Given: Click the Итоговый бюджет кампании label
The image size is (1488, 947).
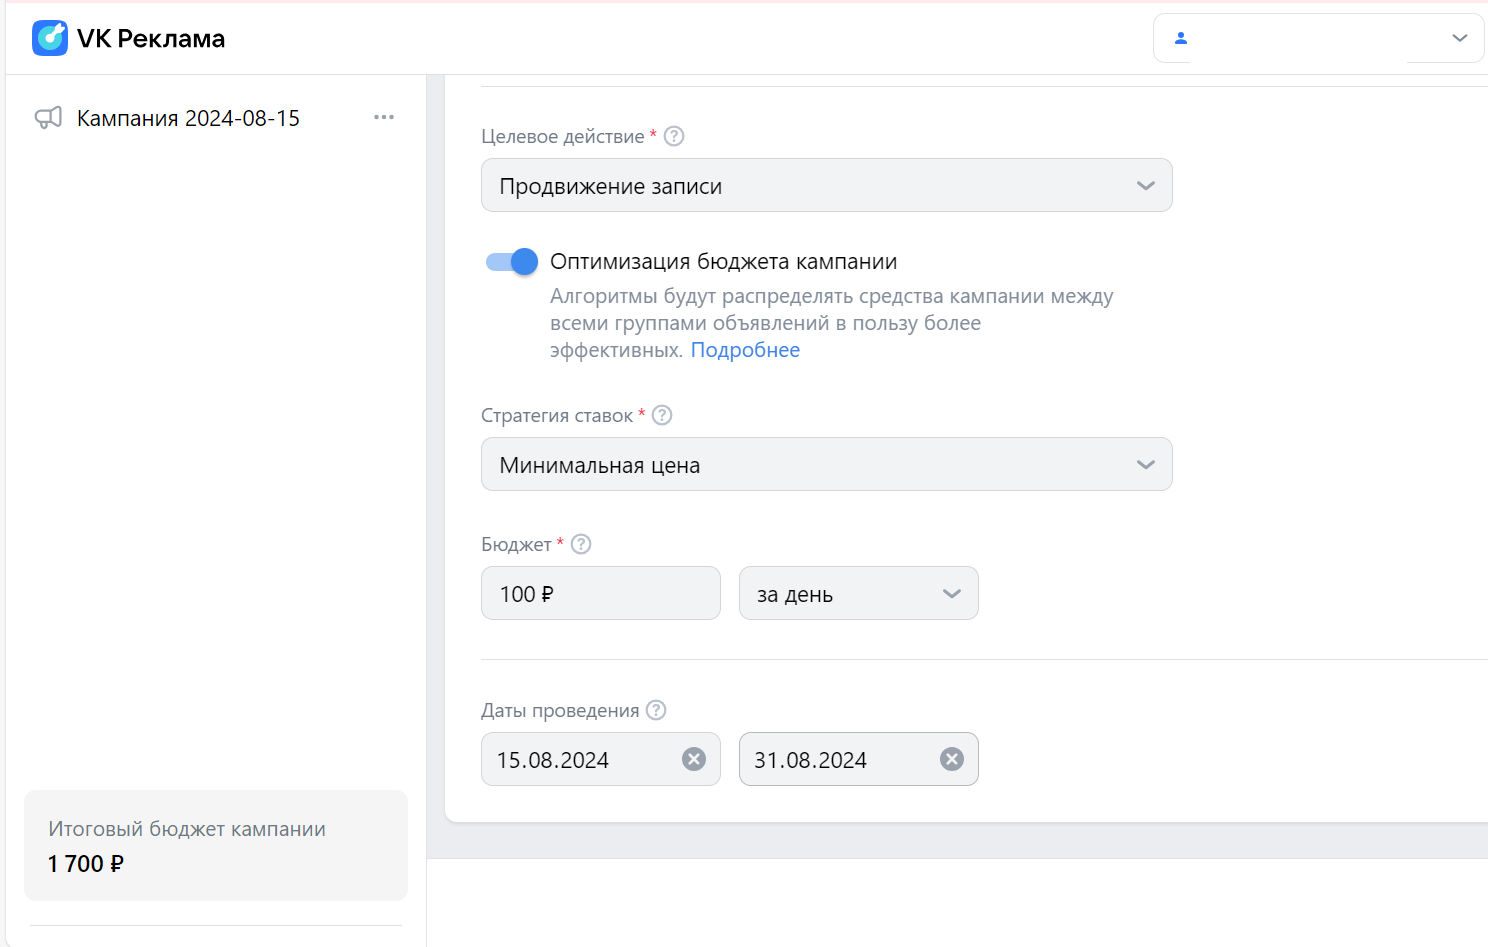Looking at the screenshot, I should point(187,829).
